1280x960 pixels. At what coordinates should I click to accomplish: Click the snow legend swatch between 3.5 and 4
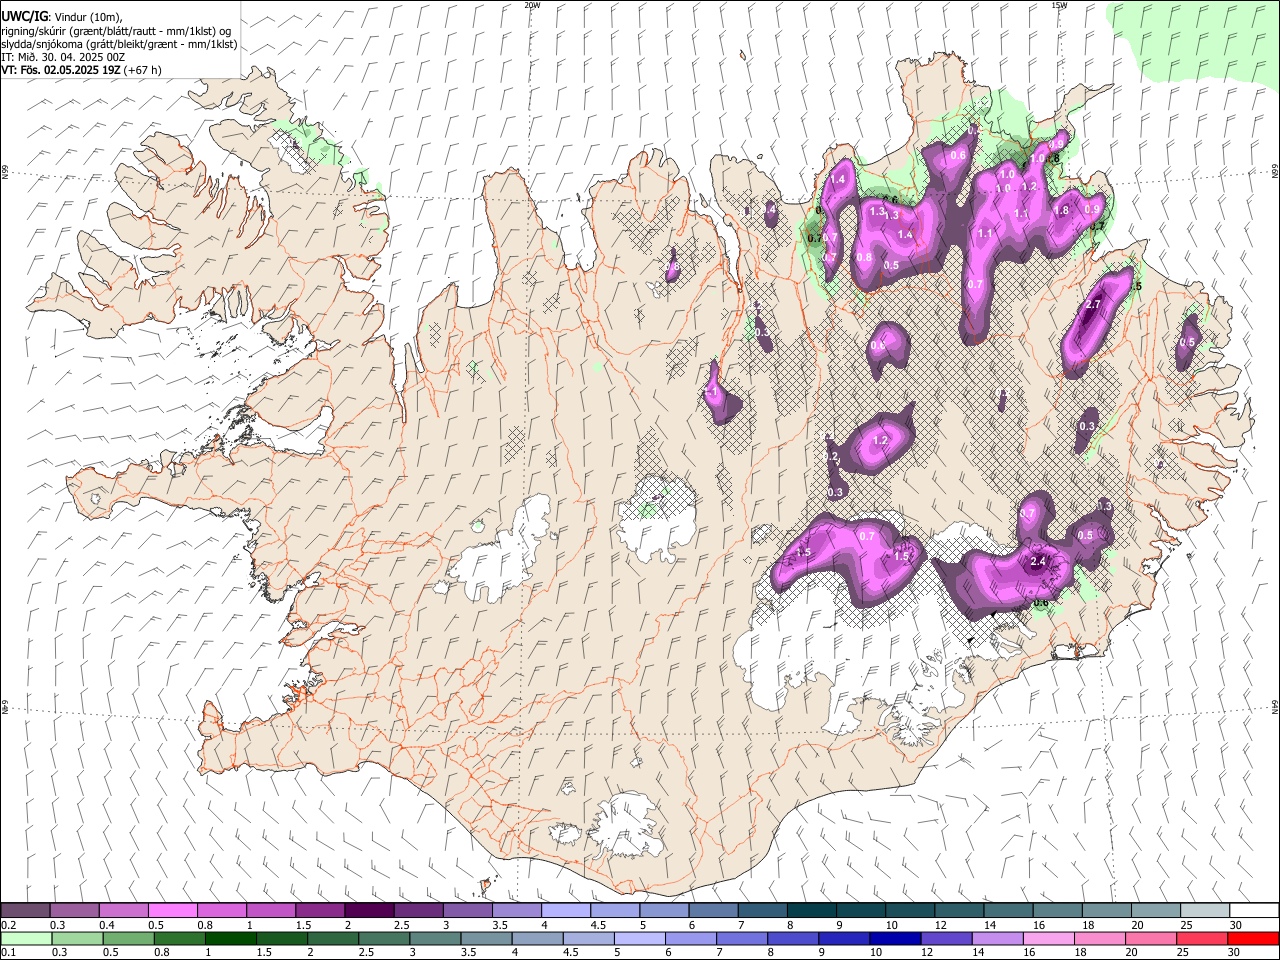517,911
